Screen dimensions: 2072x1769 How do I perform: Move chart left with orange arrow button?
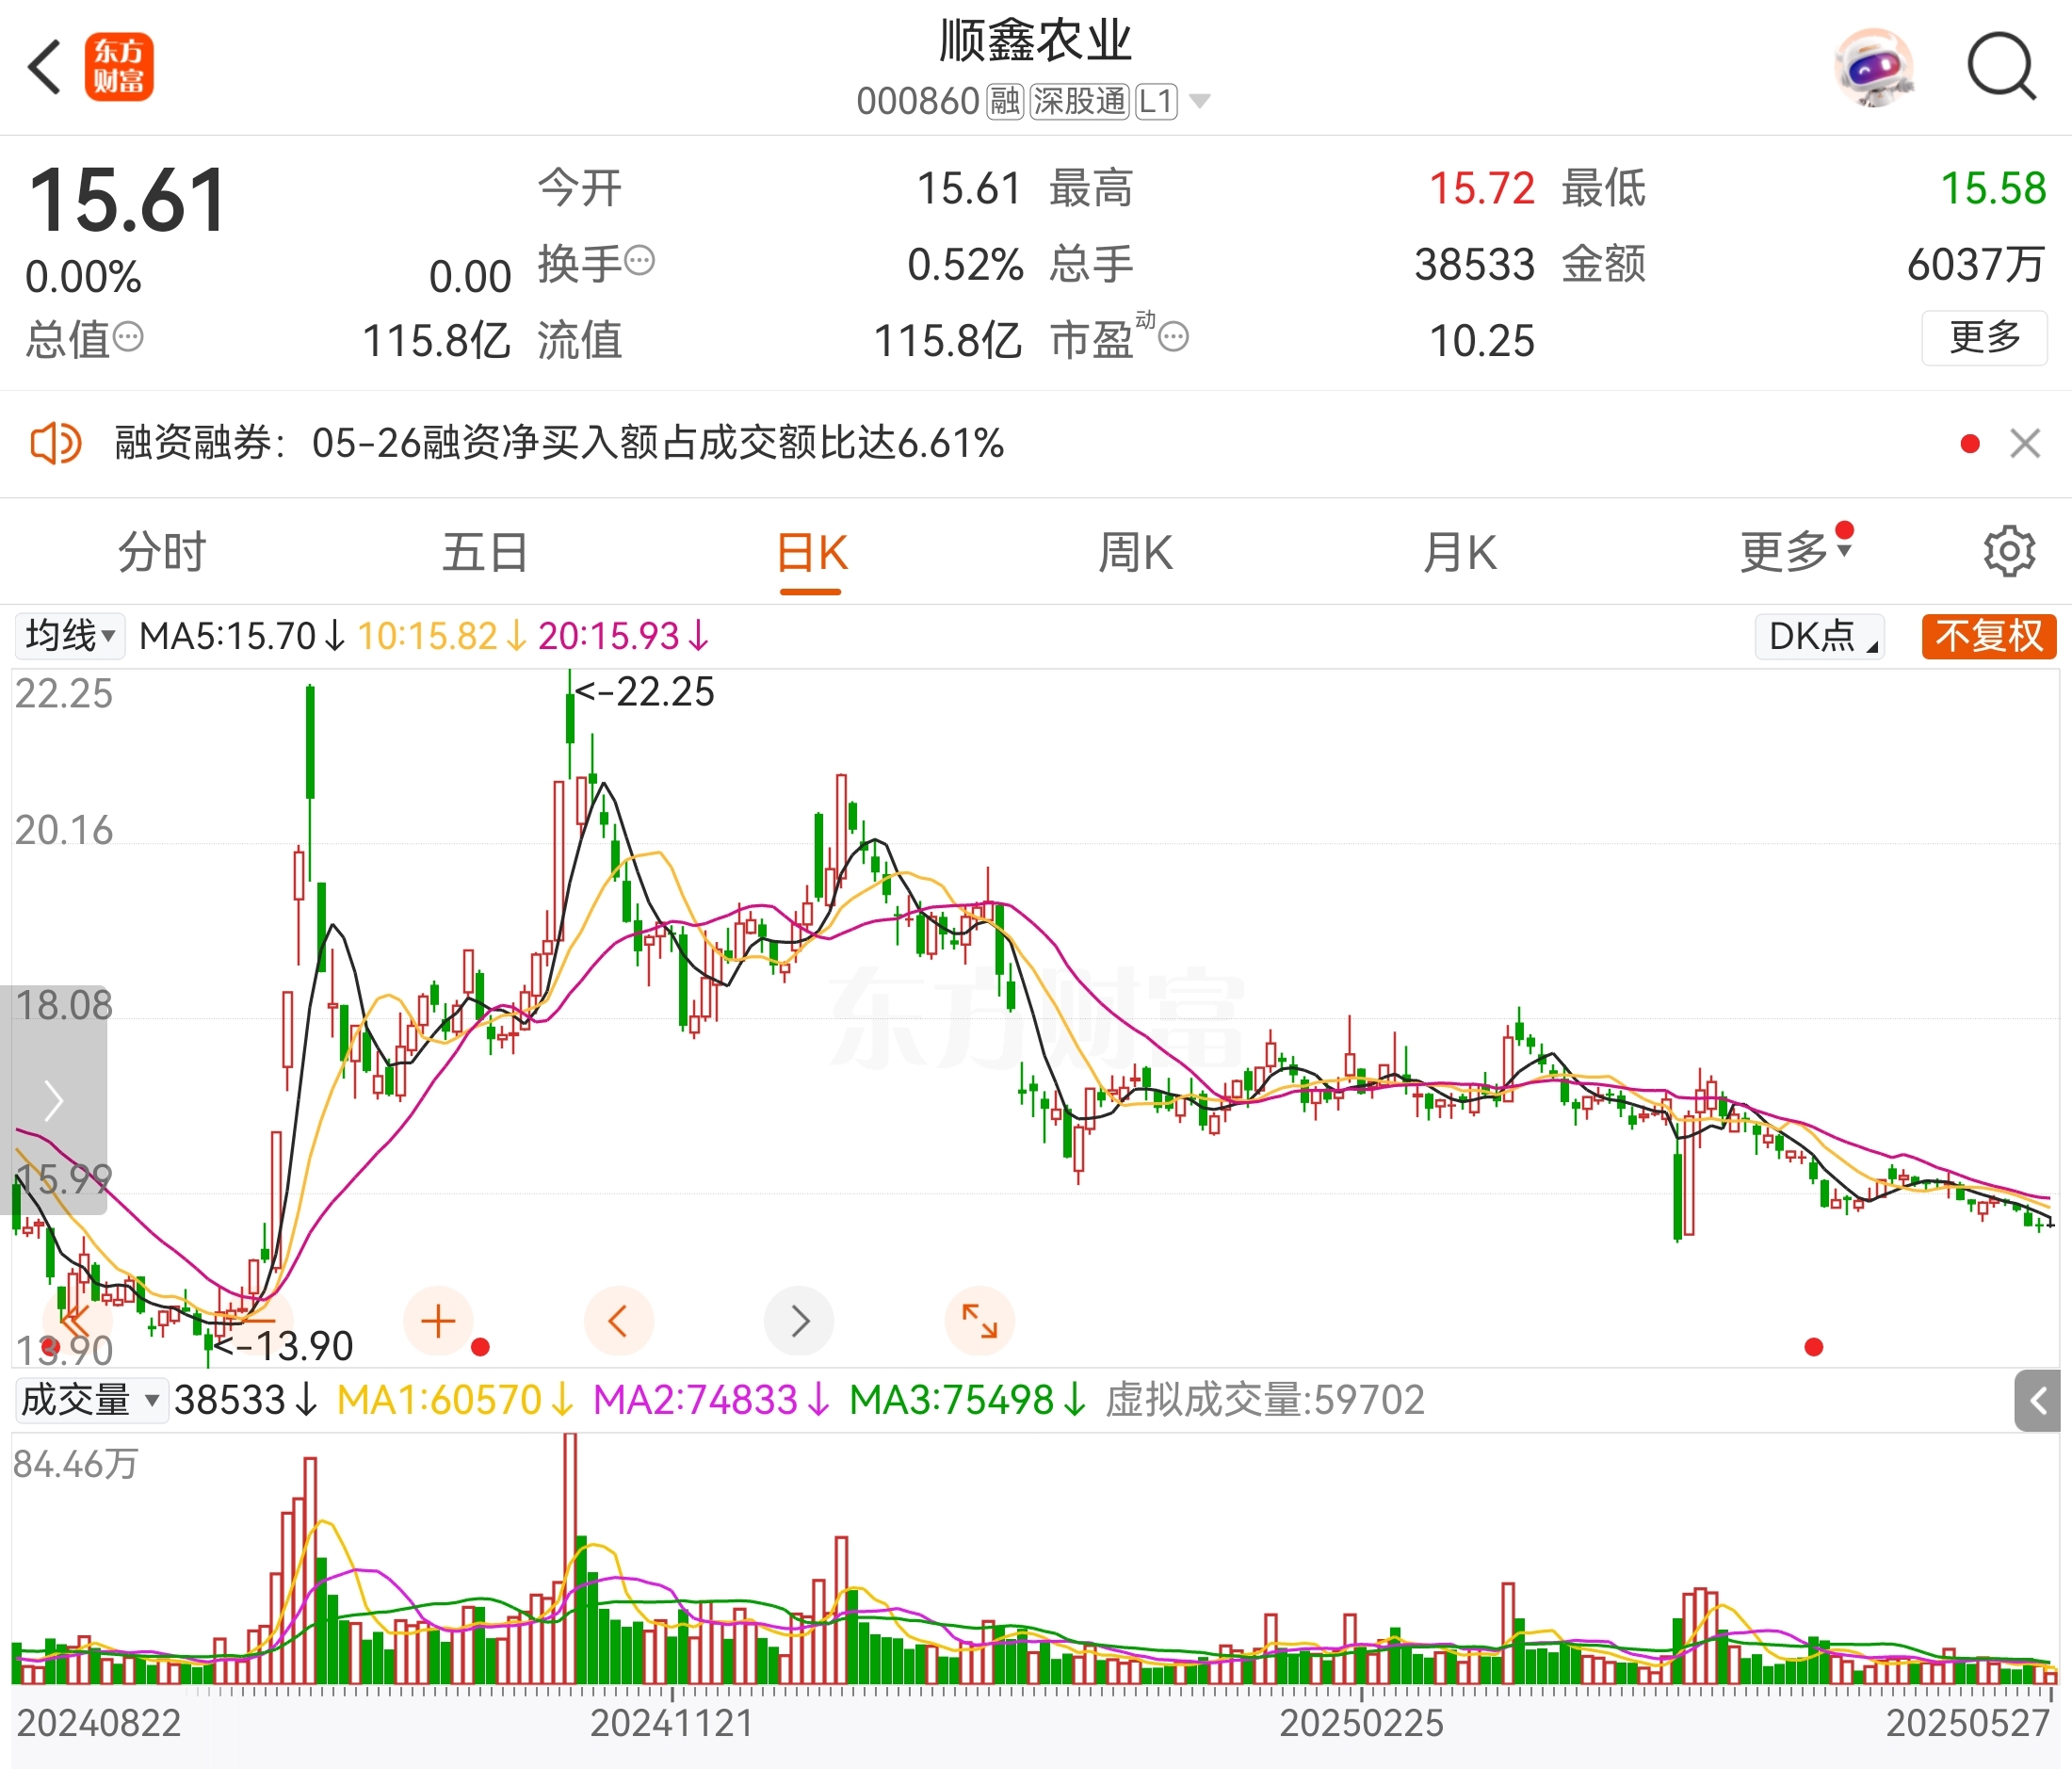[619, 1321]
